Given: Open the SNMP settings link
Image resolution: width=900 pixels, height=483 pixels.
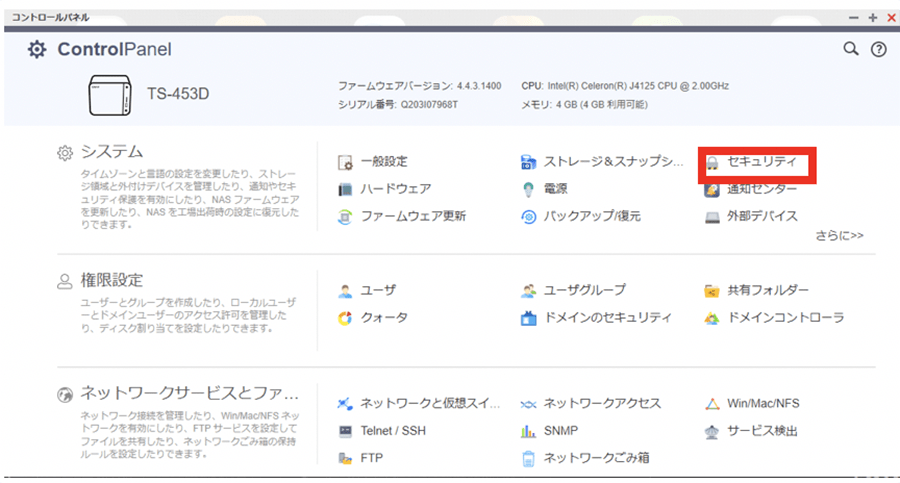Looking at the screenshot, I should 561,431.
